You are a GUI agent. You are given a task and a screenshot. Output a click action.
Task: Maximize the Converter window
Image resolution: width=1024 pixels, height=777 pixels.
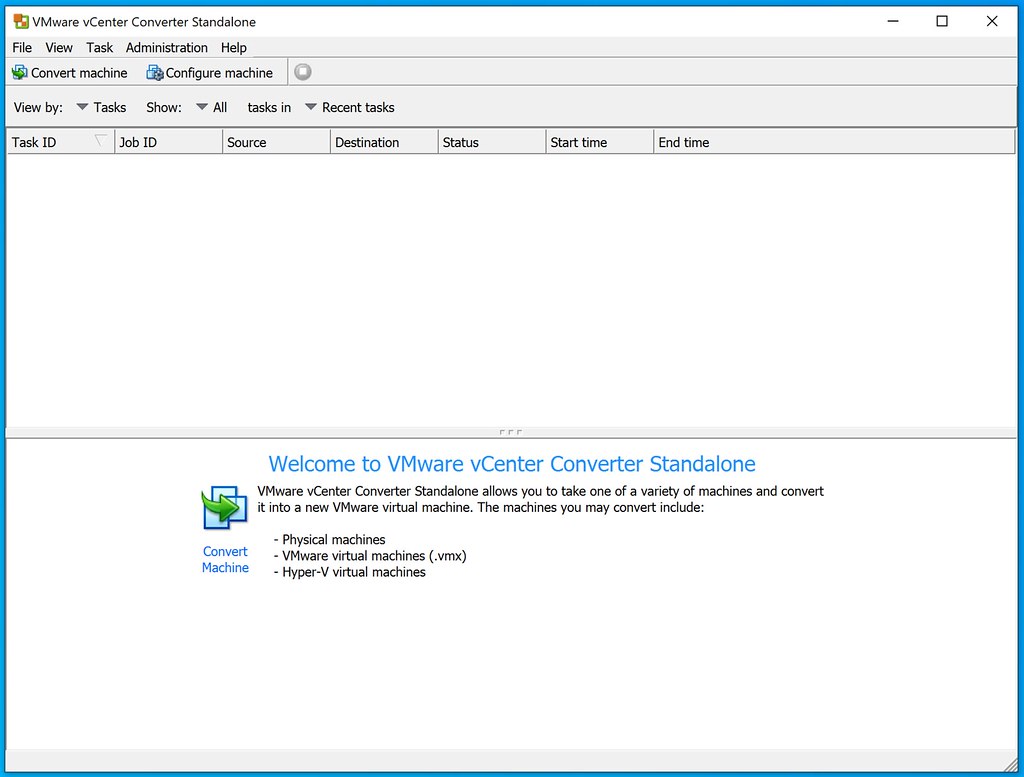(x=941, y=21)
